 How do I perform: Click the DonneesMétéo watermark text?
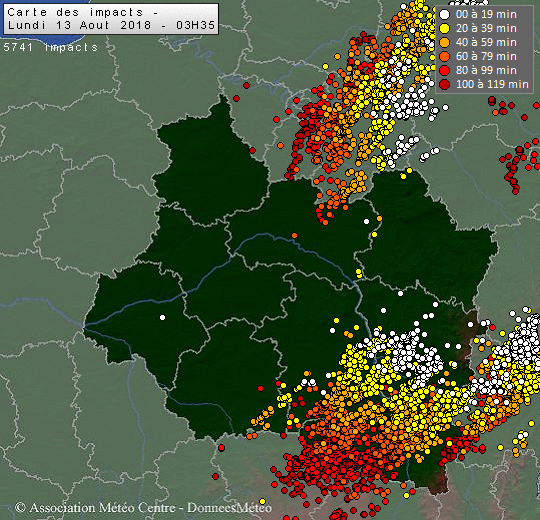[x=229, y=508]
